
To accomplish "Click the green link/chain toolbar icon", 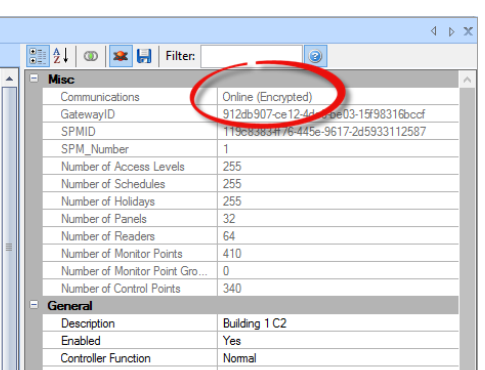I will click(90, 56).
